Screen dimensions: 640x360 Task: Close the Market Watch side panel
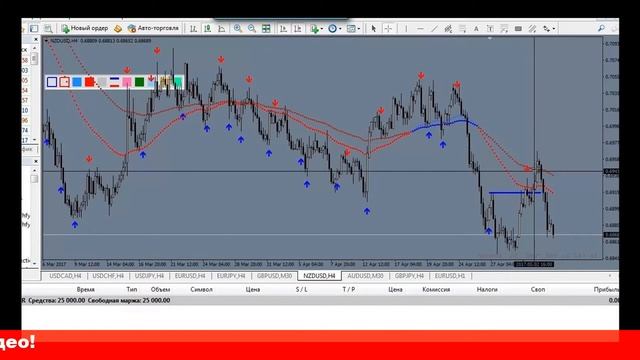coord(36,40)
